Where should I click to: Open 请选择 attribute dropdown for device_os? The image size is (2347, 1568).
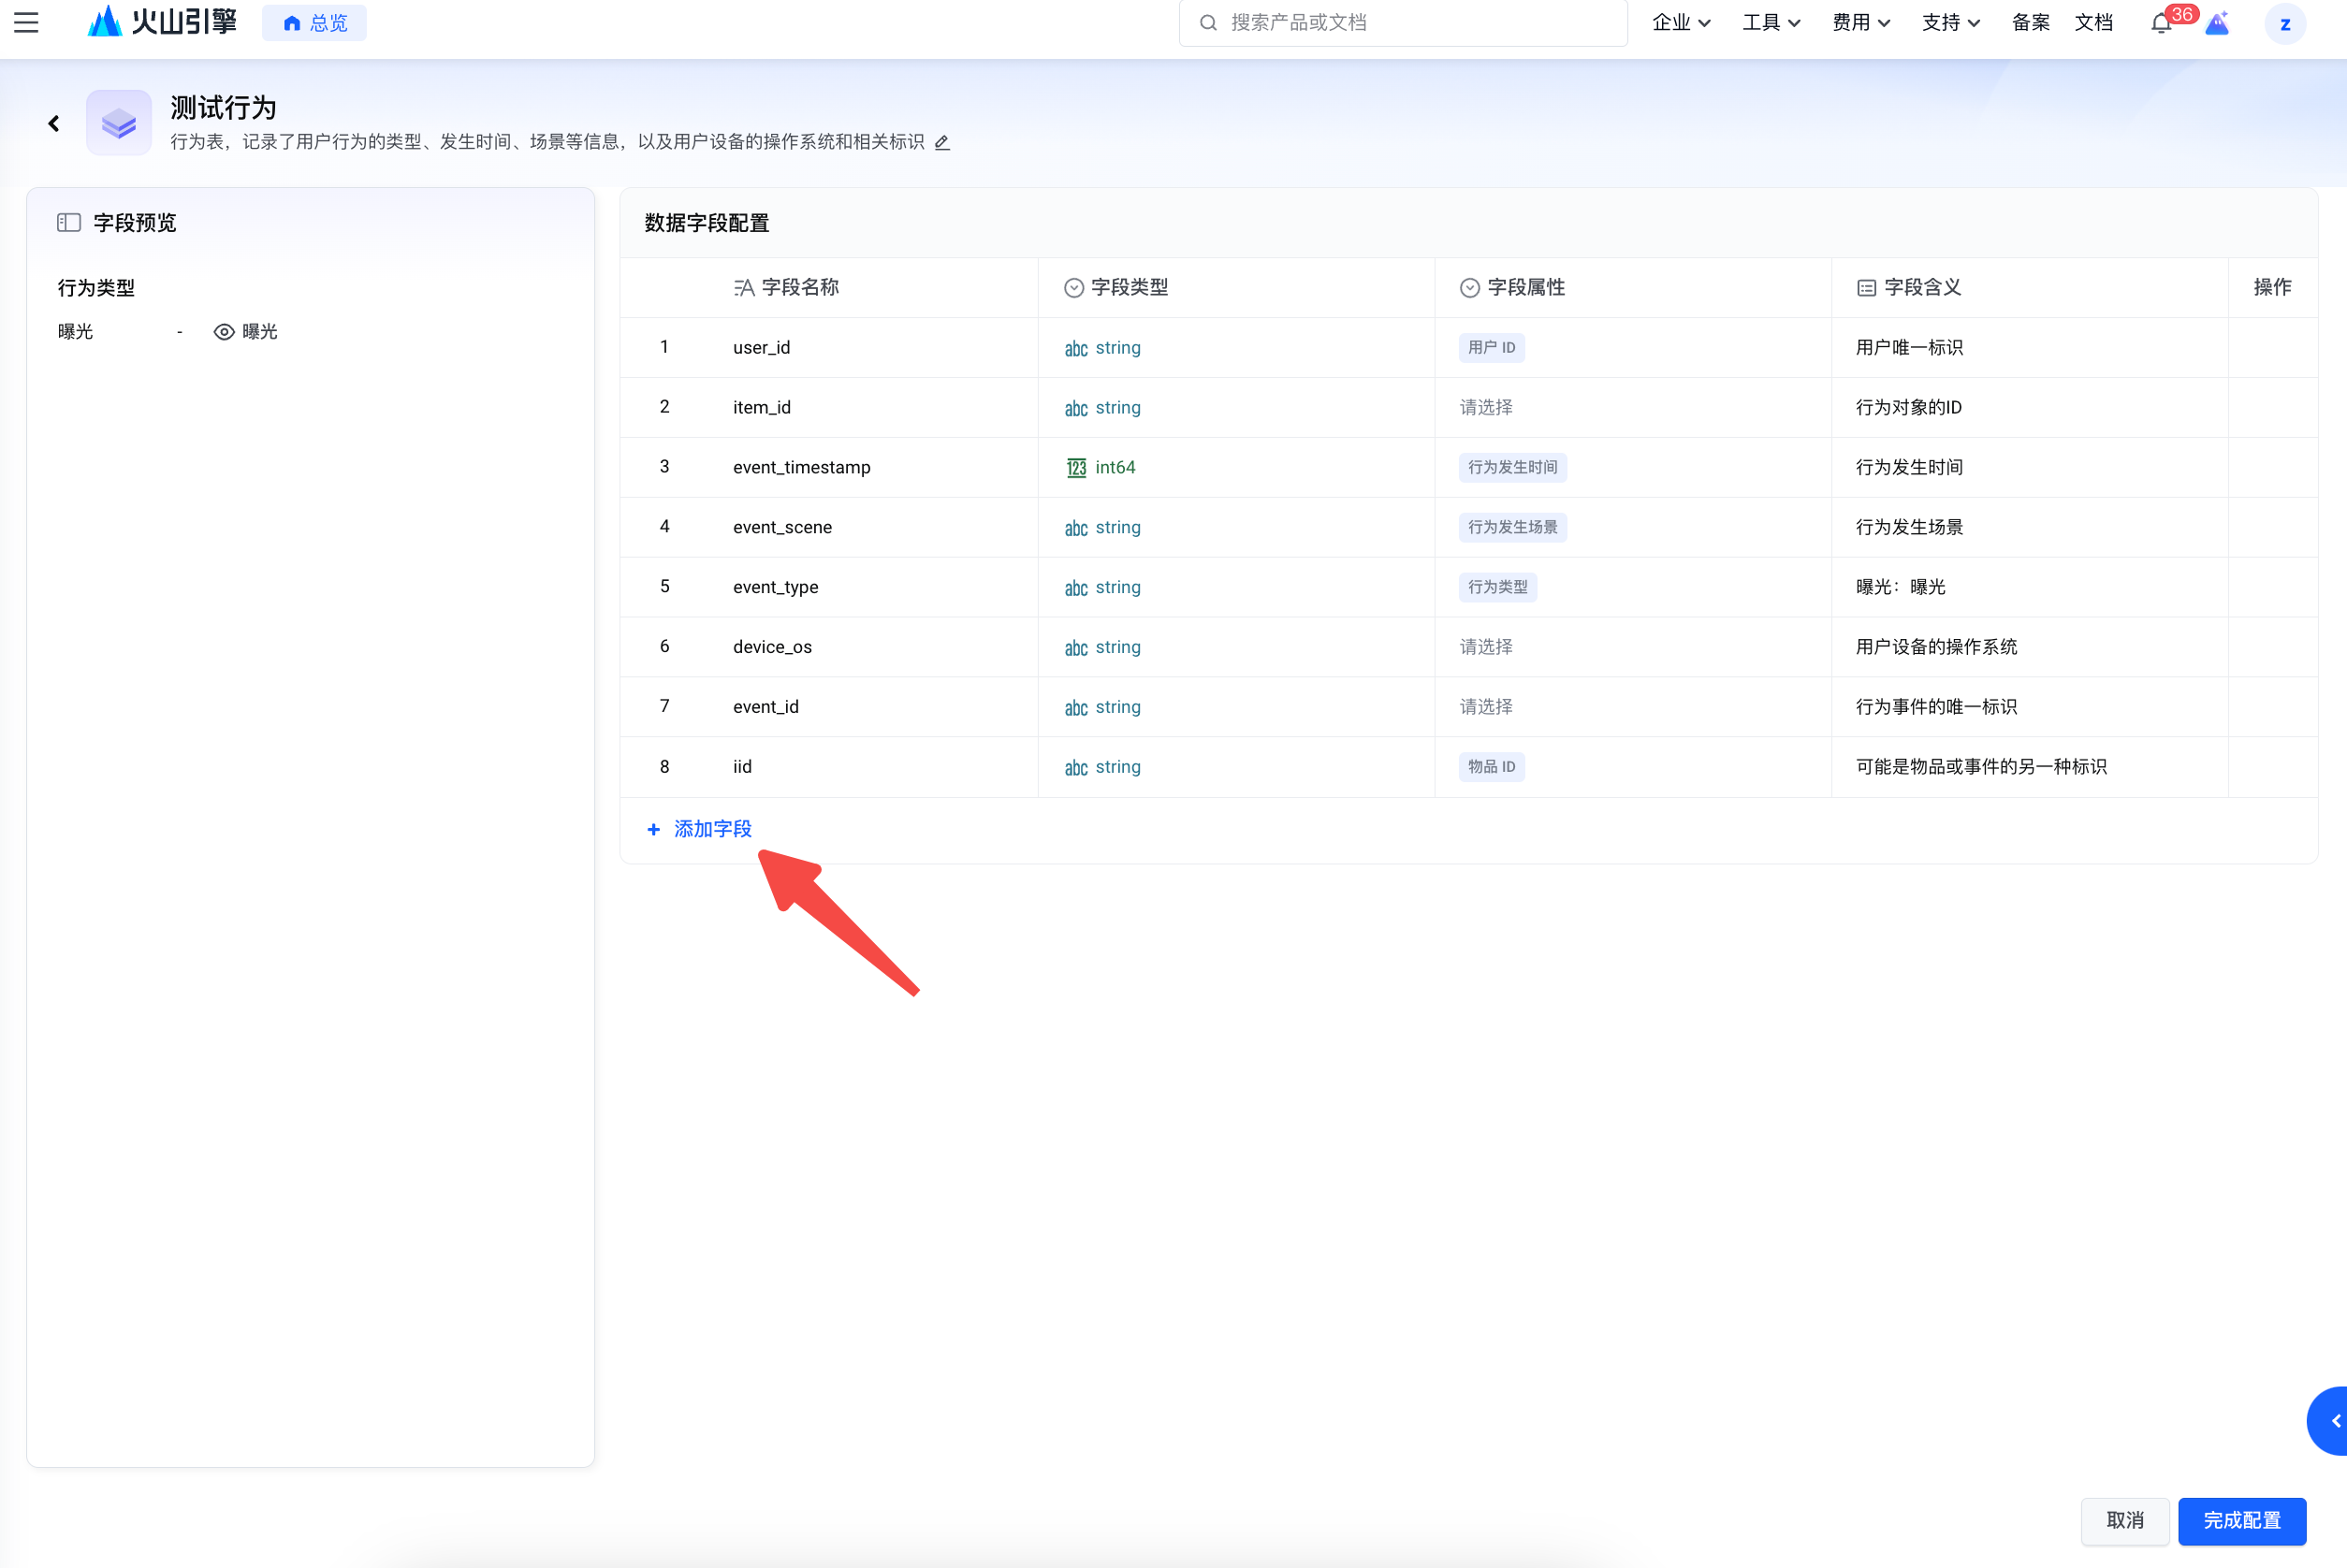1486,647
